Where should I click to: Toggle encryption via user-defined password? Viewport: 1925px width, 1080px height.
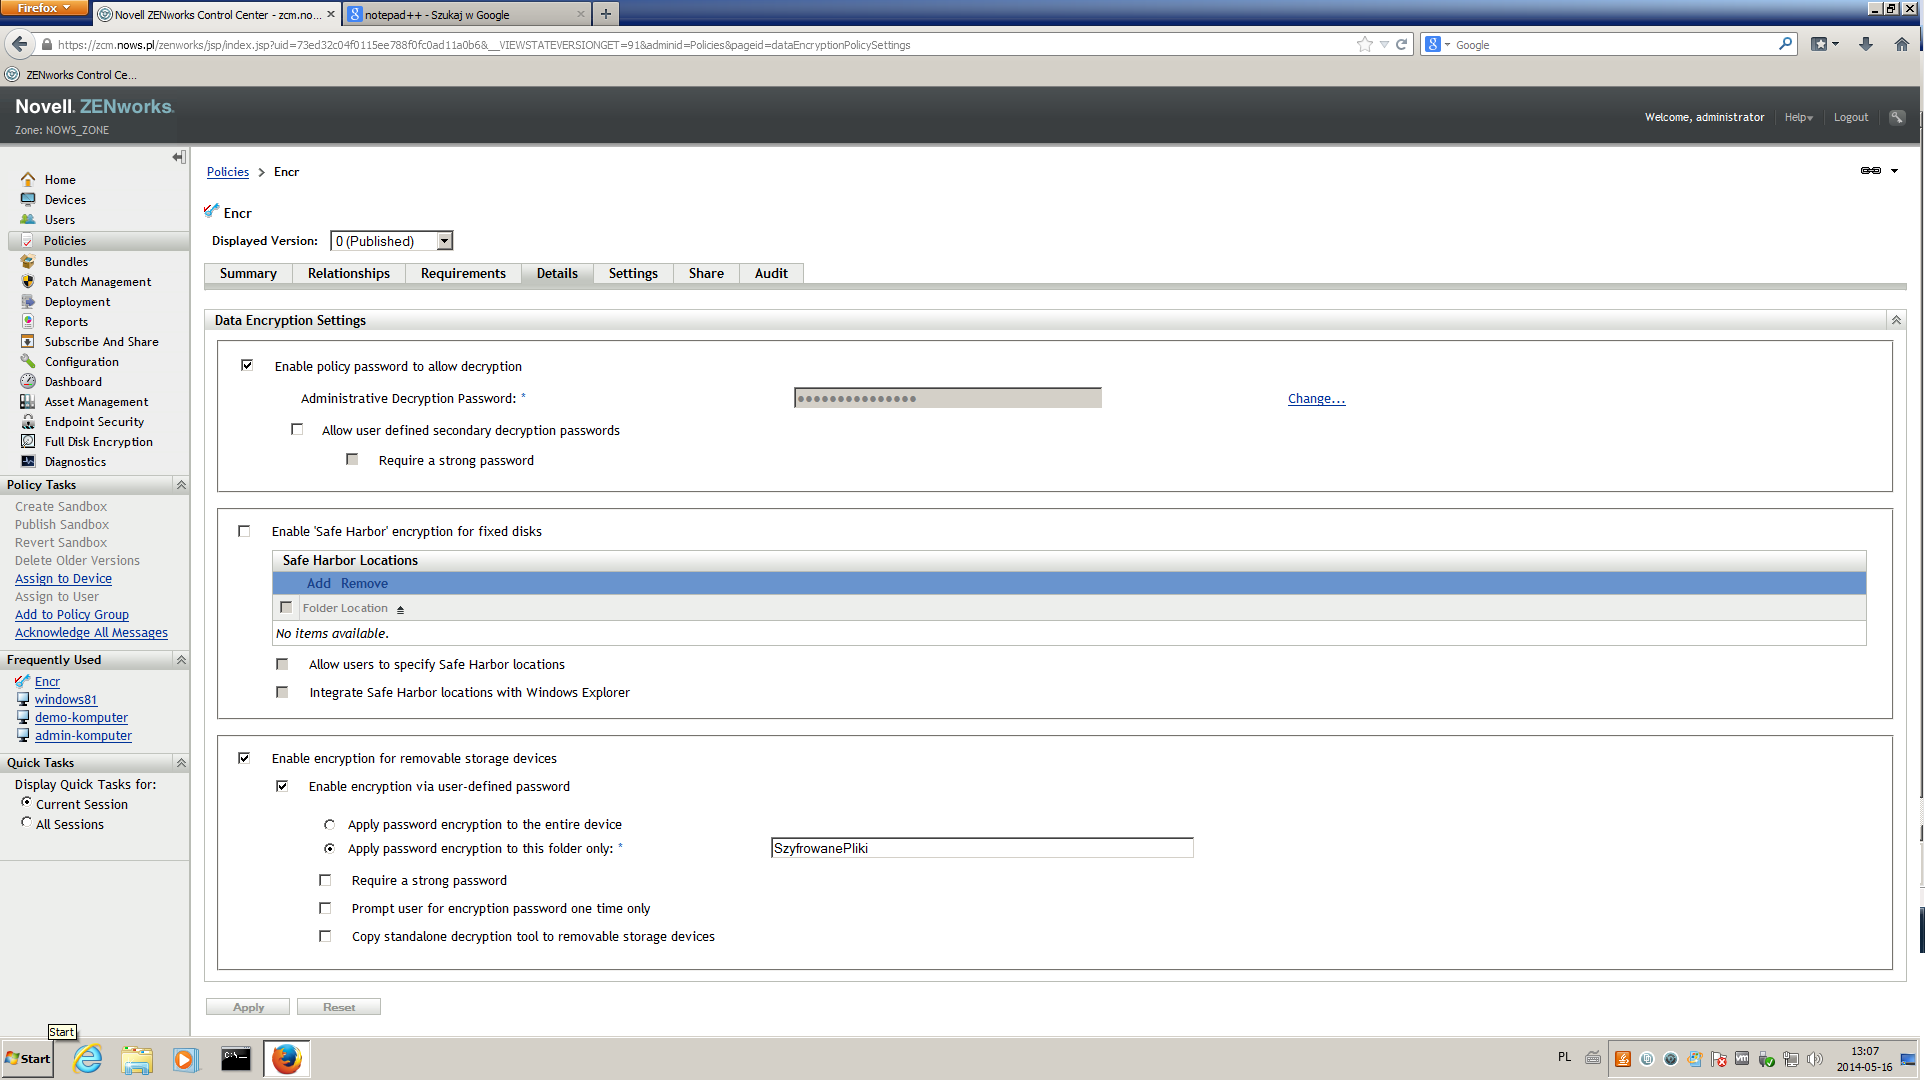tap(282, 786)
